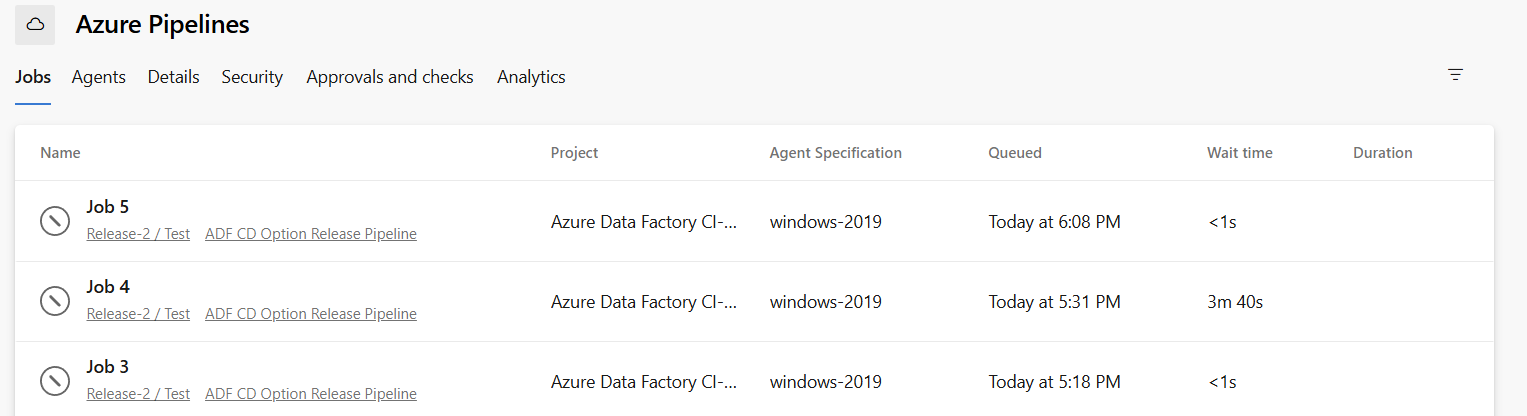Image resolution: width=1527 pixels, height=416 pixels.
Task: Select the Jobs tab
Action: click(x=33, y=77)
